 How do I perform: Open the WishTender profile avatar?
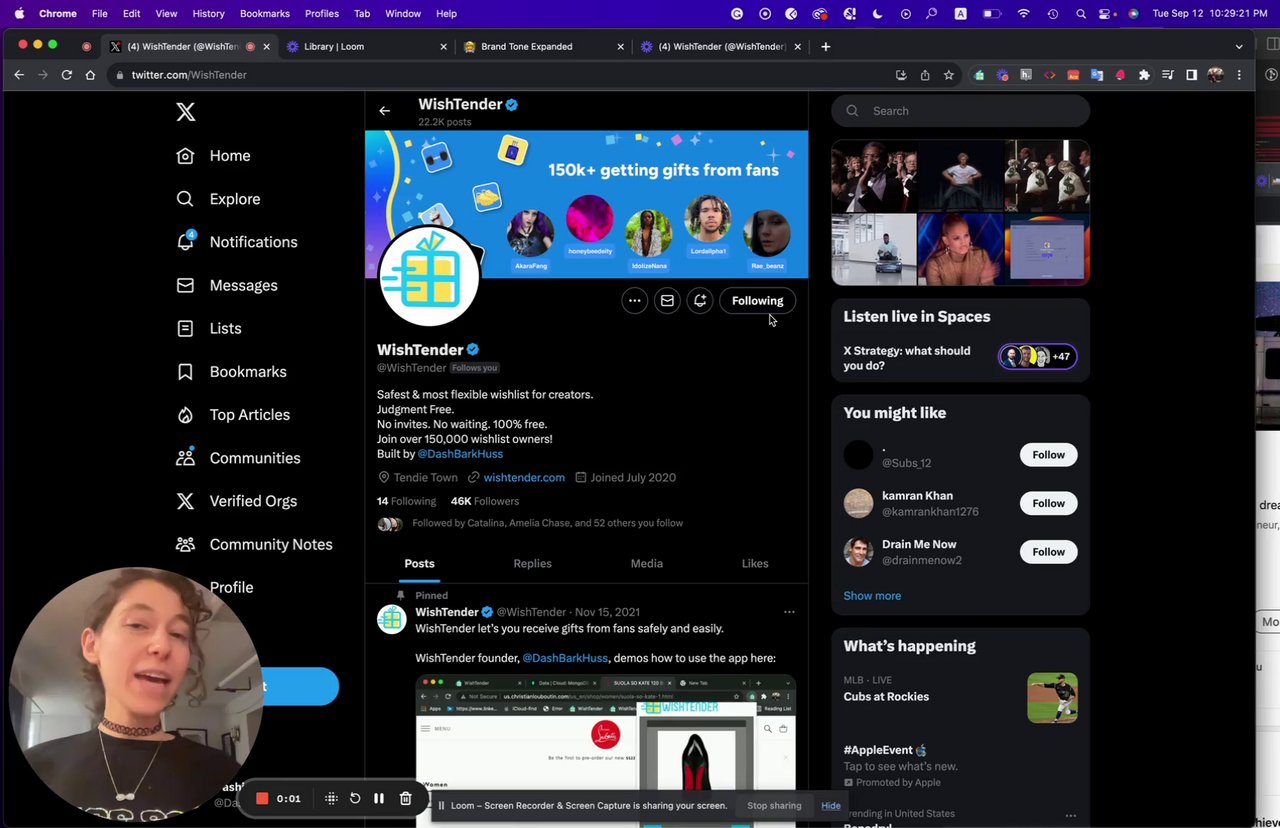pyautogui.click(x=429, y=277)
